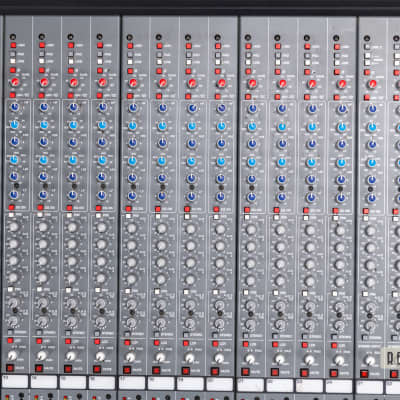Turn the topmost dark-blue EQ knob, channel 13
Image resolution: width=400 pixels, height=400 pixels.
[14, 107]
